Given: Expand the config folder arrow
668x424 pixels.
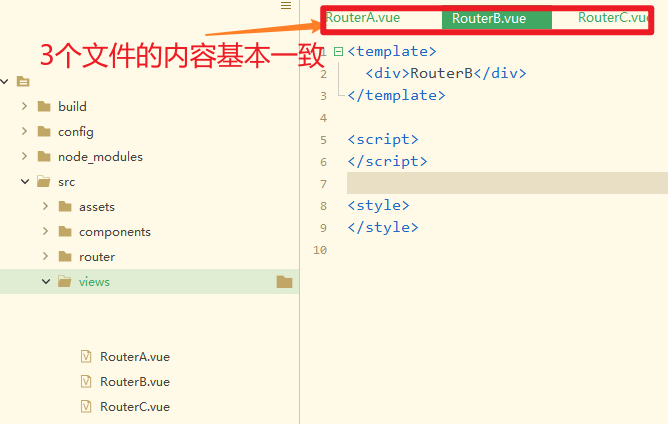Looking at the screenshot, I should (x=25, y=131).
